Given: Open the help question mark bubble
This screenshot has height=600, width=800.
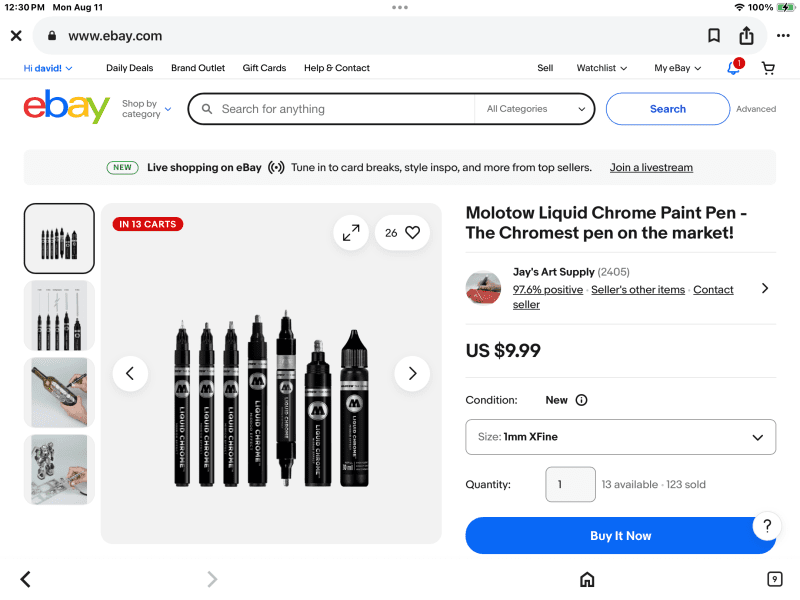Looking at the screenshot, I should tap(766, 526).
